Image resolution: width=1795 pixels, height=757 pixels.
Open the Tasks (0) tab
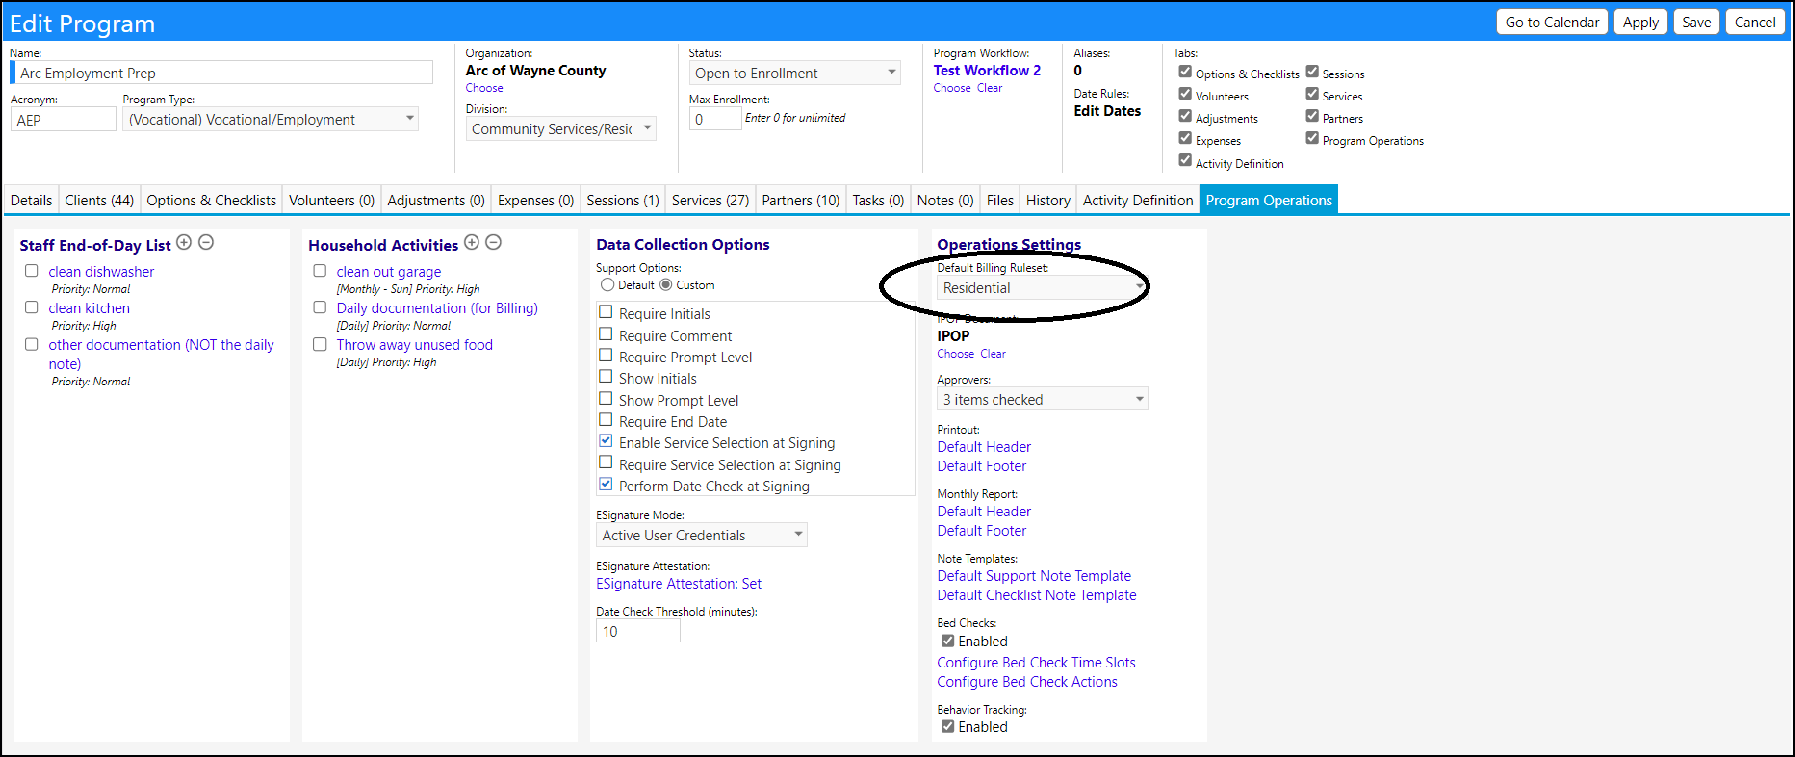[878, 200]
